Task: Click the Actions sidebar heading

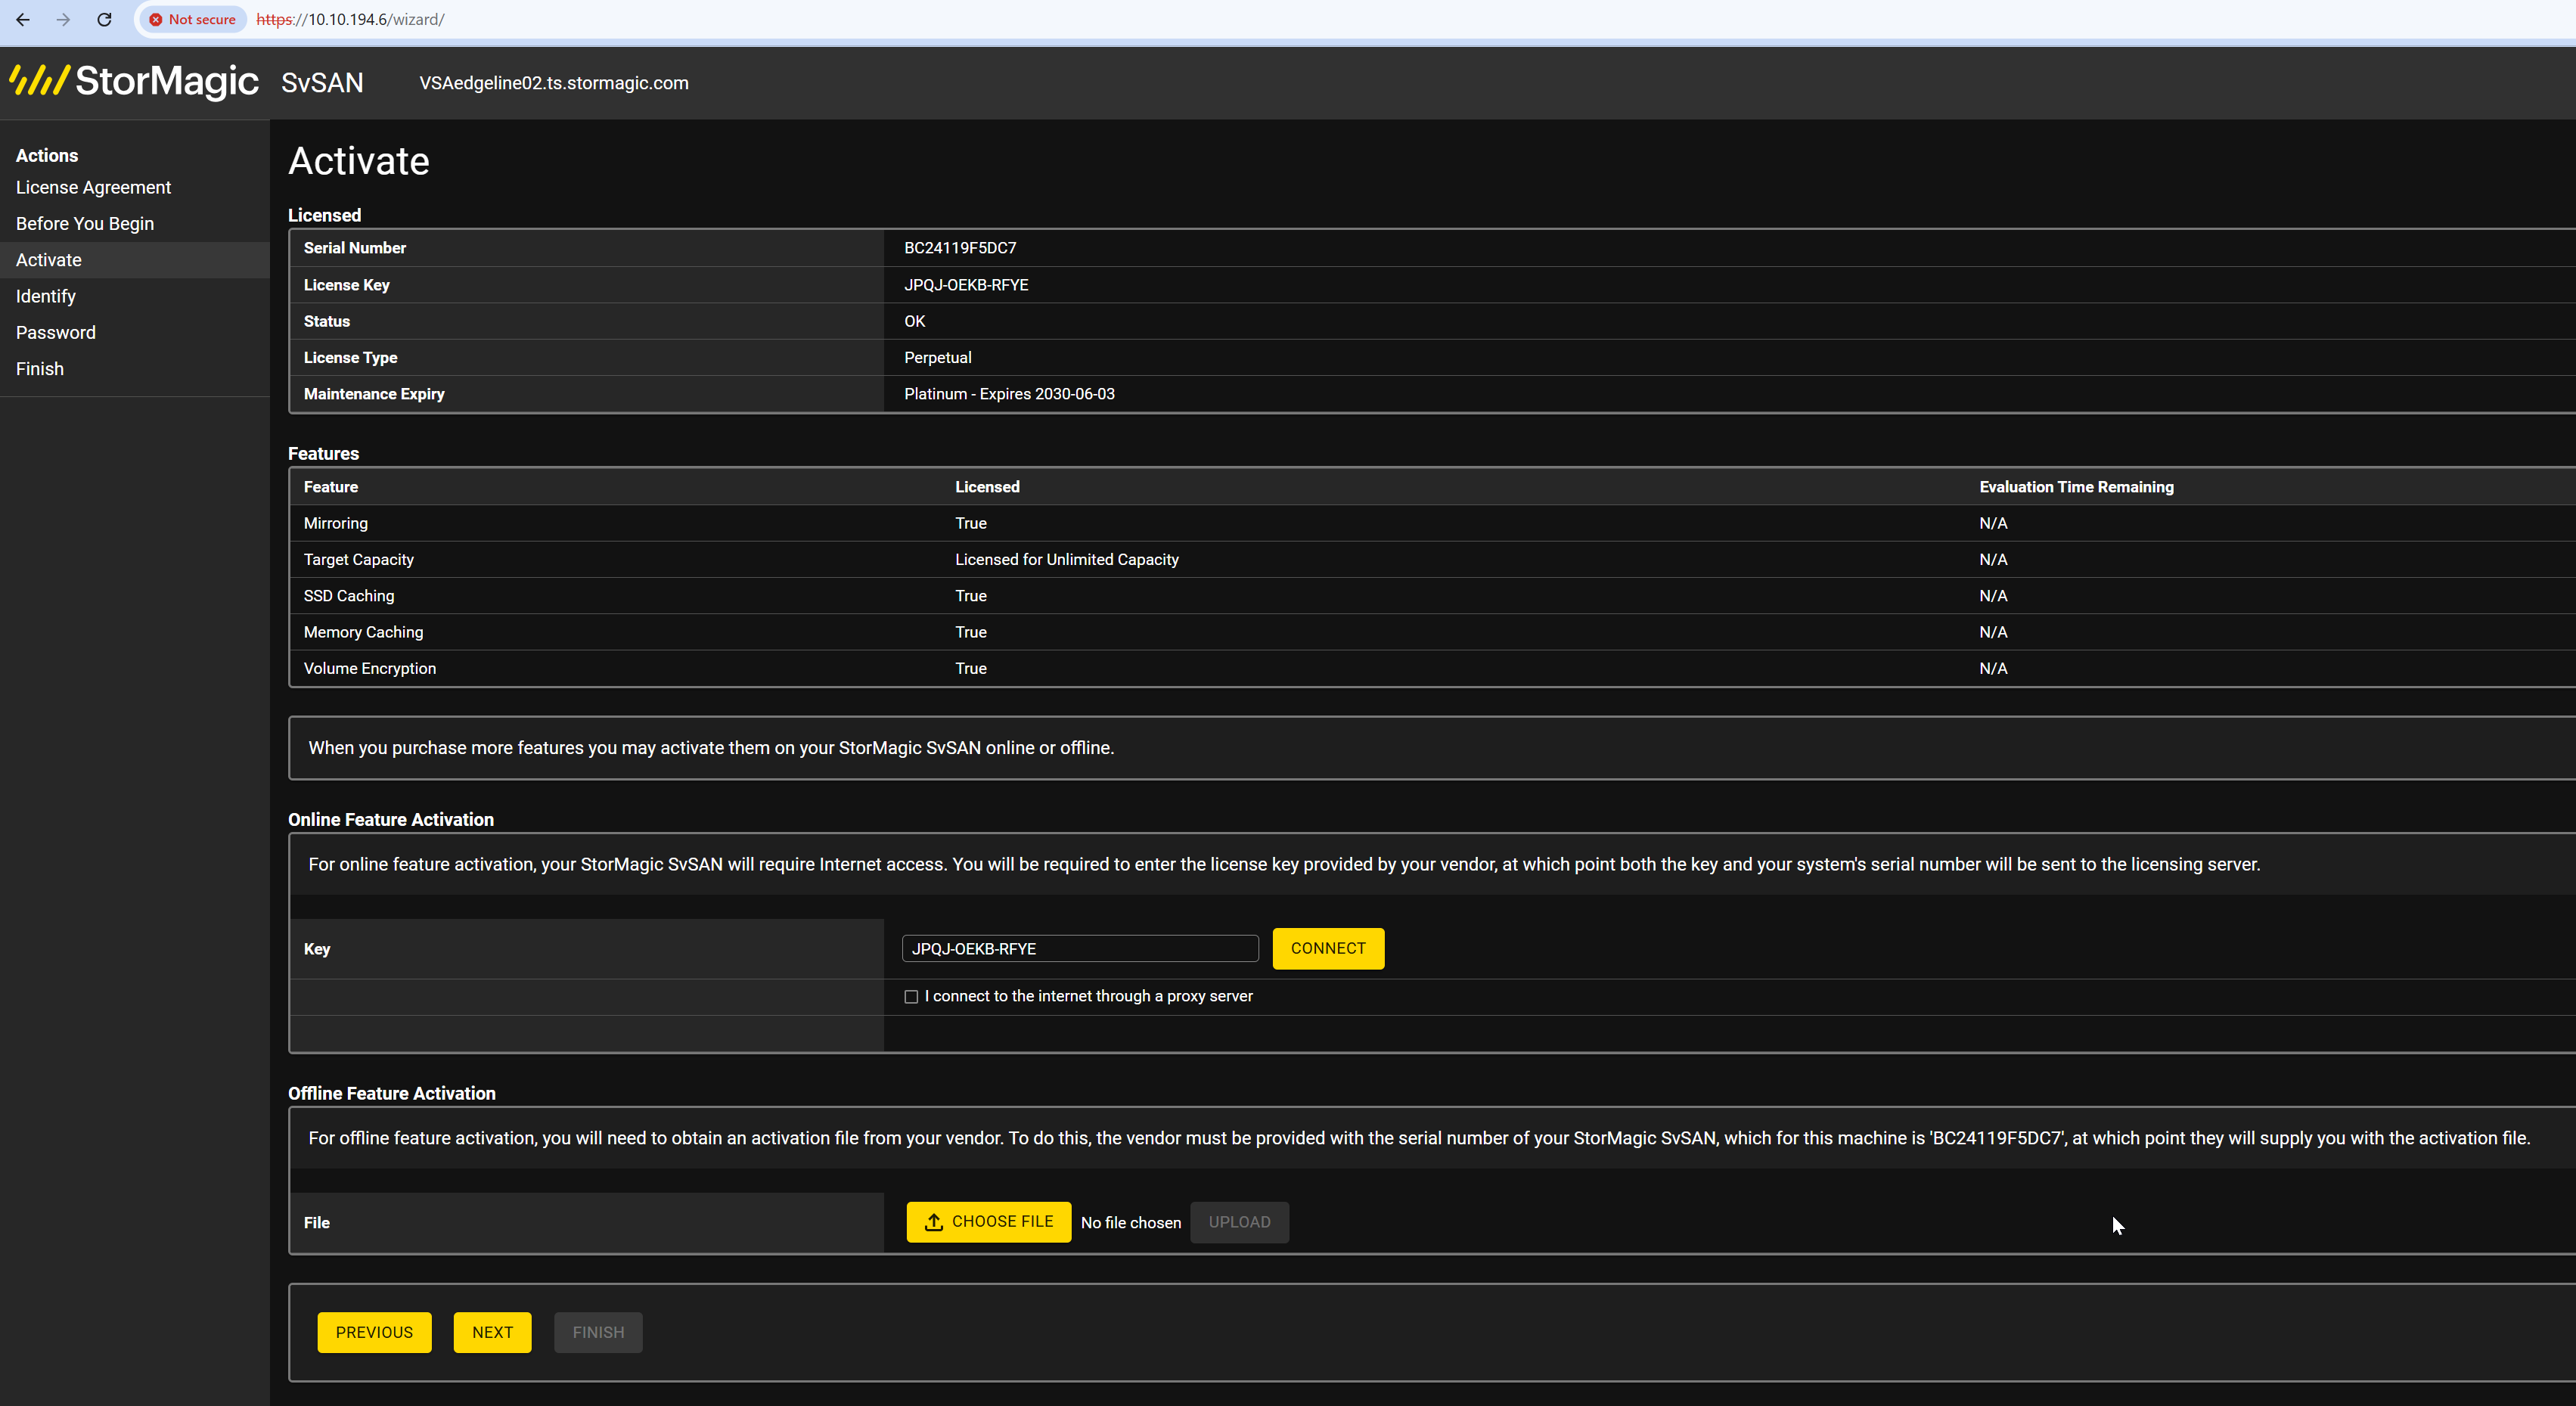Action: pos(47,156)
